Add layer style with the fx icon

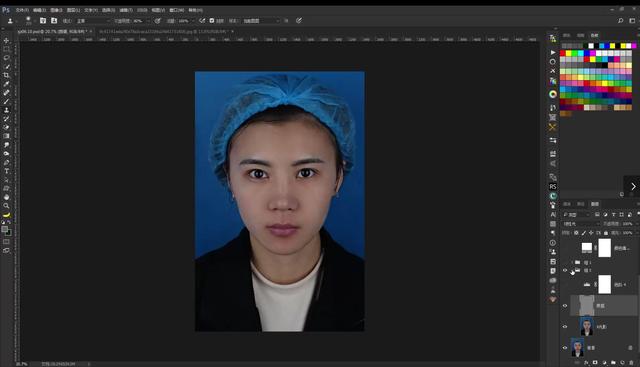(586, 363)
